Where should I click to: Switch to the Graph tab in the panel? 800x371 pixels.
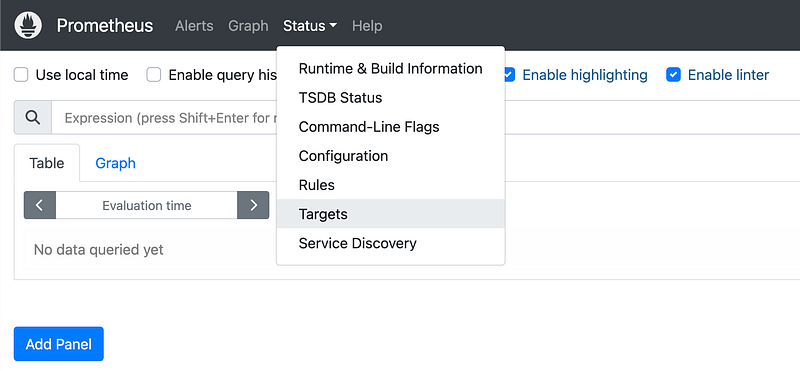click(x=115, y=163)
